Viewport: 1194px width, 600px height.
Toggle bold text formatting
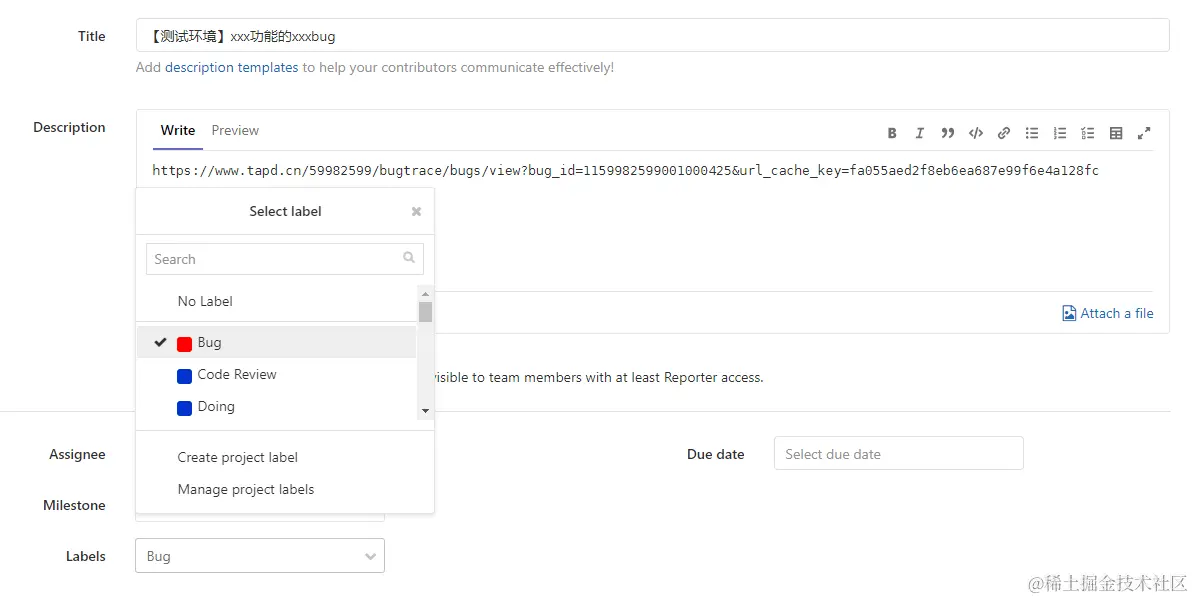[892, 133]
